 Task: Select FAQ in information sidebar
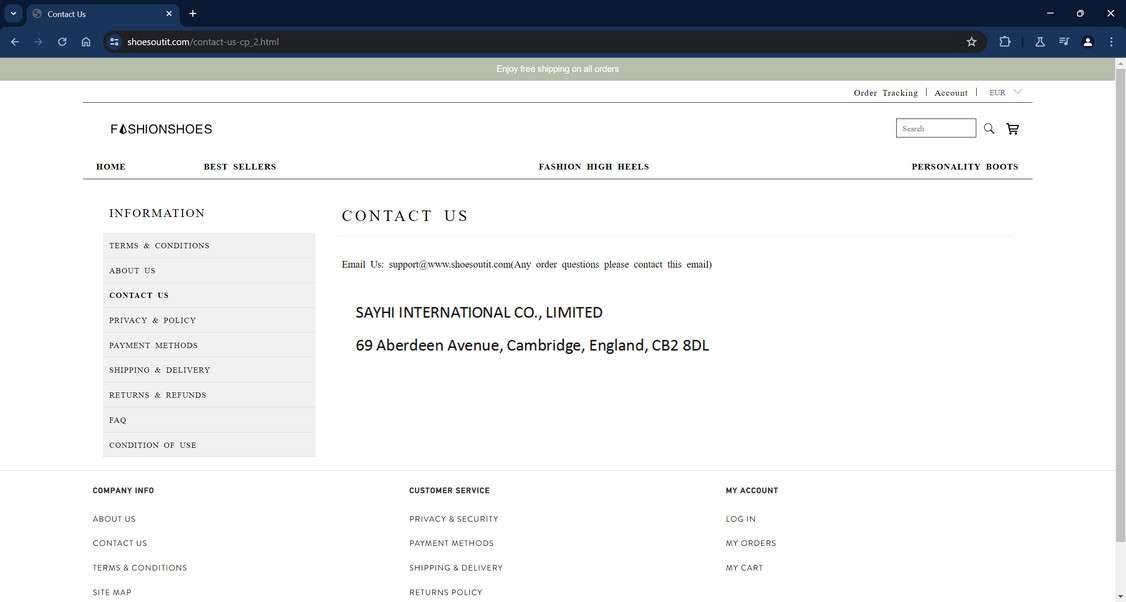[209, 420]
